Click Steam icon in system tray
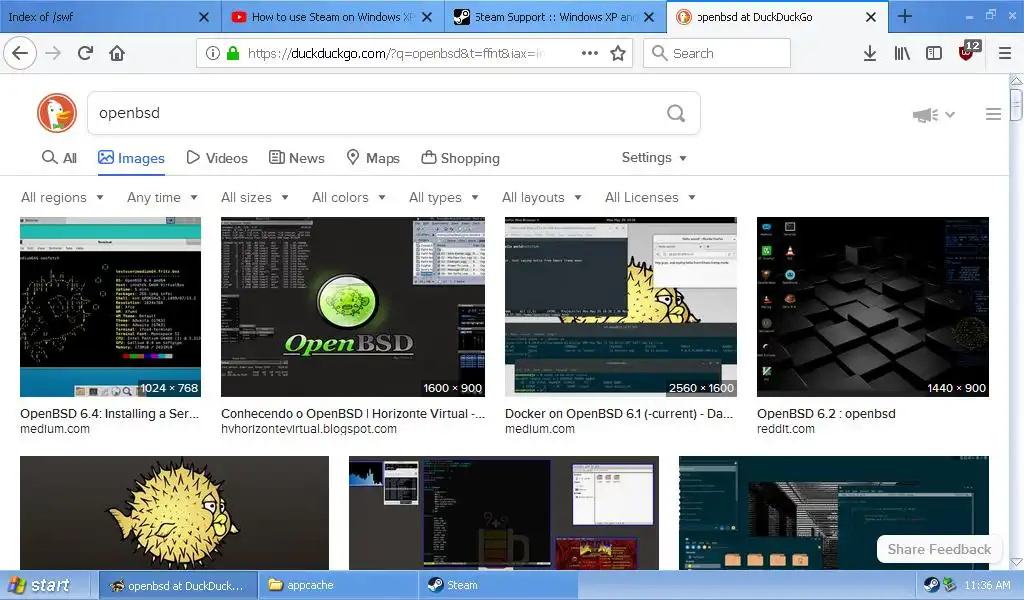The width and height of the screenshot is (1024, 600). [x=931, y=585]
